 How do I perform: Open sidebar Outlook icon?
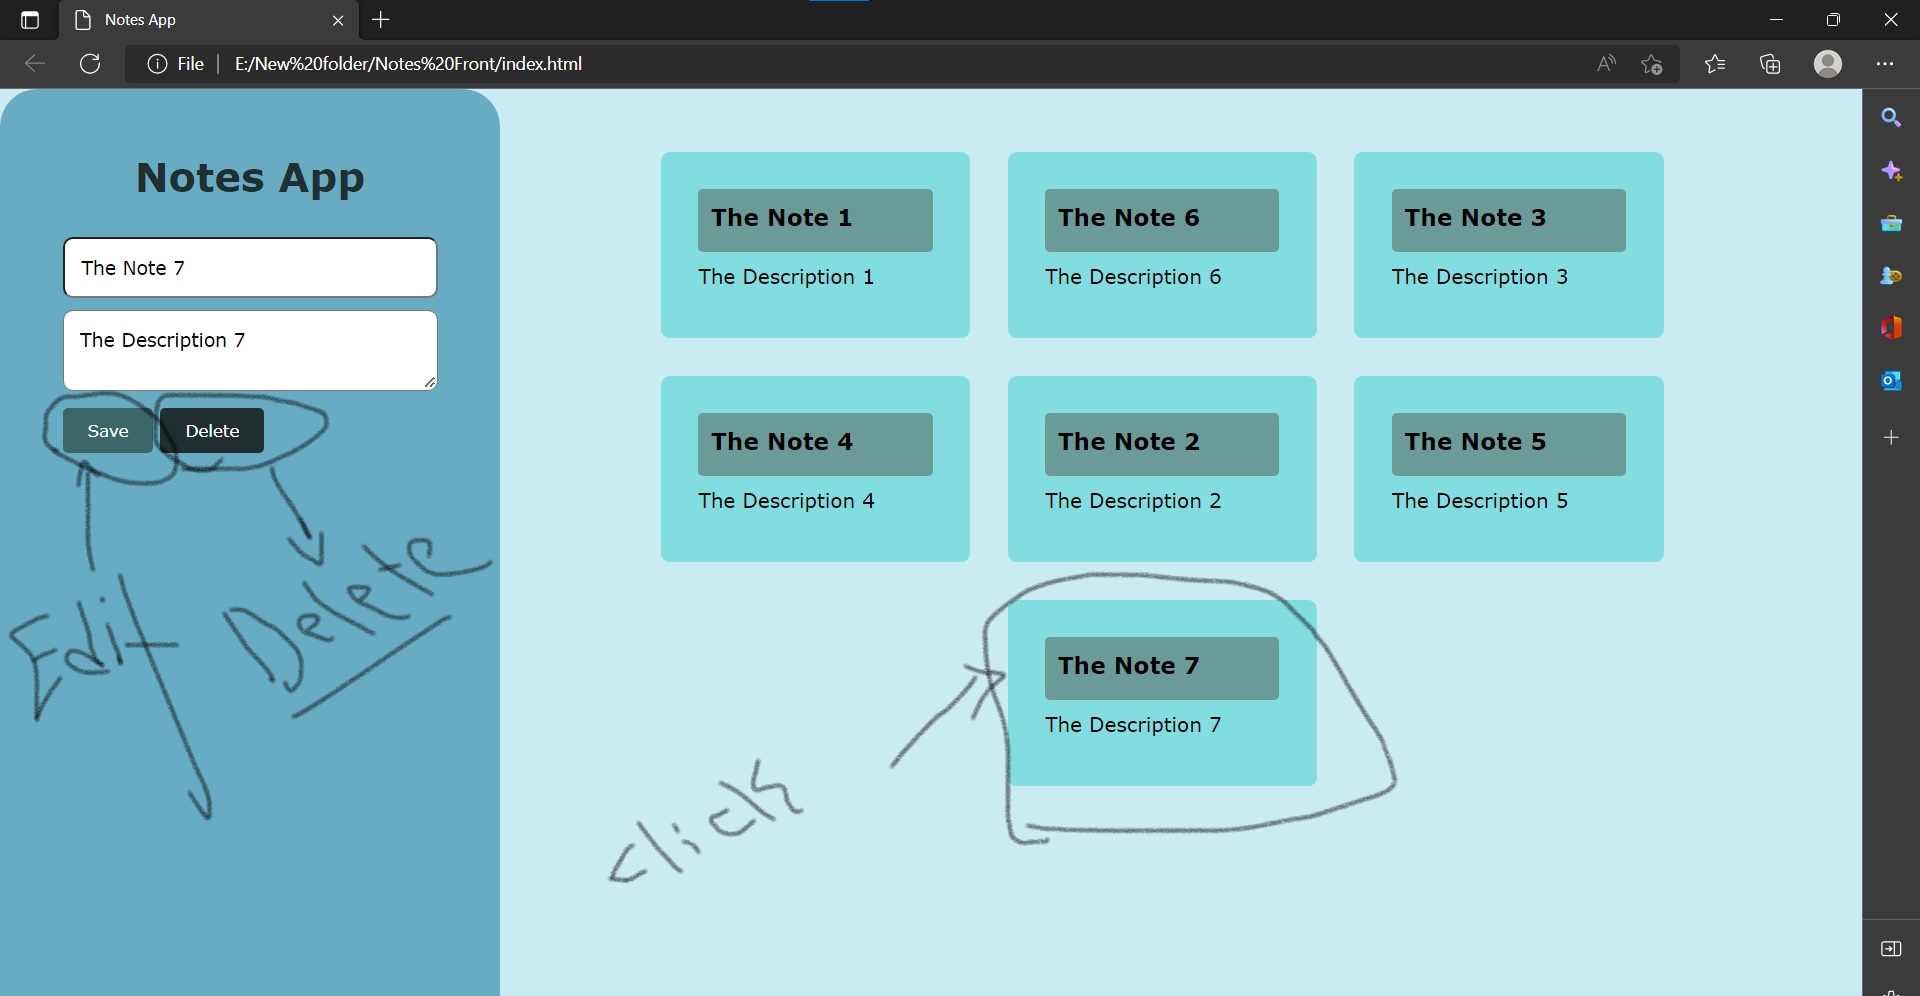1891,380
